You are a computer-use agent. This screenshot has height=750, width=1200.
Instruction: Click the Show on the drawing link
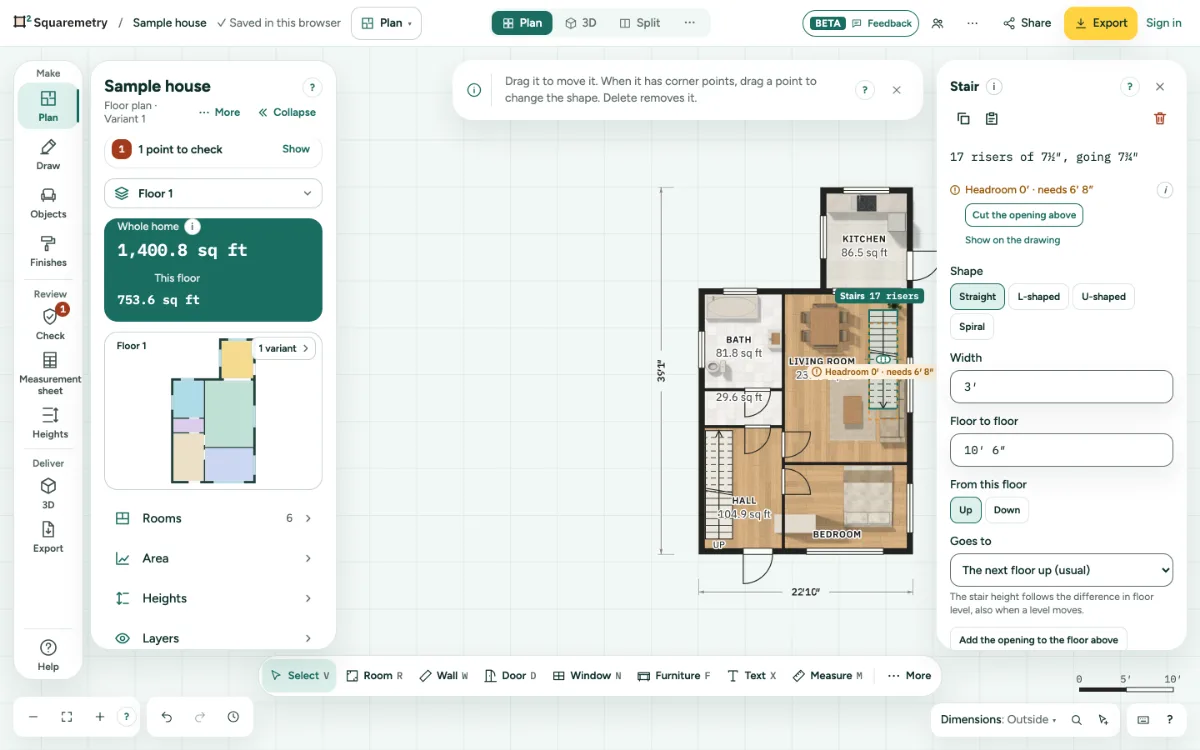click(x=1012, y=240)
